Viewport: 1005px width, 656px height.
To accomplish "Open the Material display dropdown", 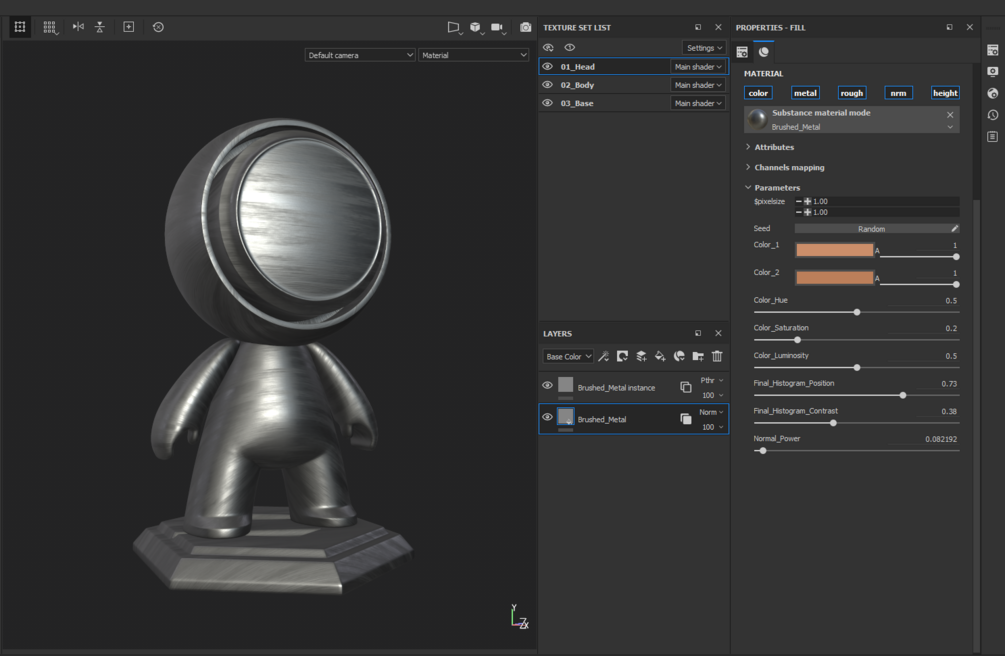I will tap(474, 55).
